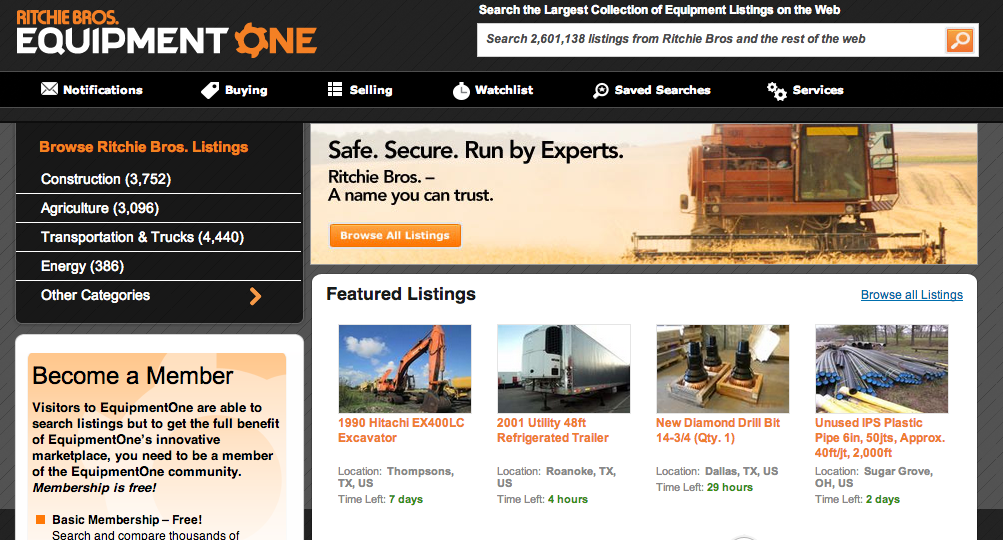
Task: Open 1990 Hitachi EX400LC Excavator listing title
Action: (x=401, y=431)
